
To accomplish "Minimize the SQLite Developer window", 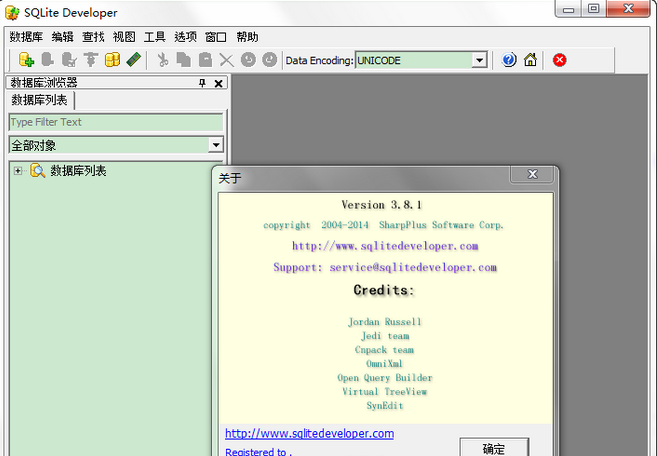I will click(x=568, y=9).
